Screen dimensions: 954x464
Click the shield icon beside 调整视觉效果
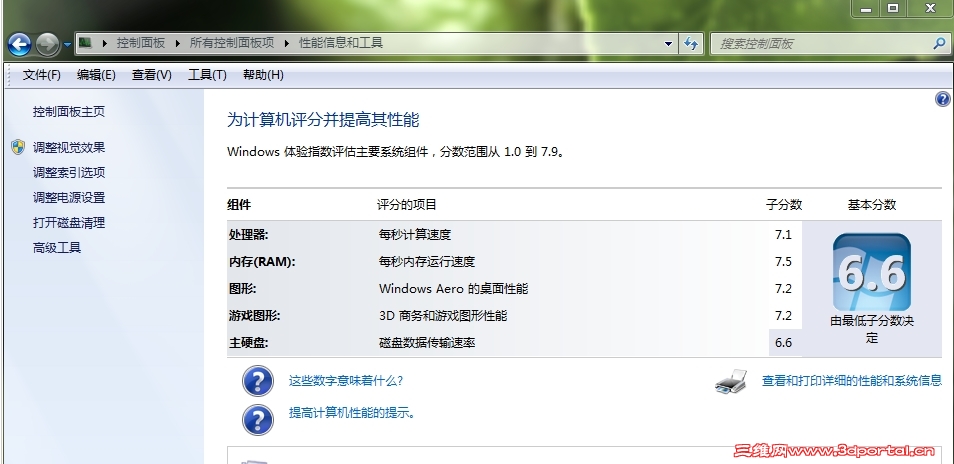coord(18,147)
